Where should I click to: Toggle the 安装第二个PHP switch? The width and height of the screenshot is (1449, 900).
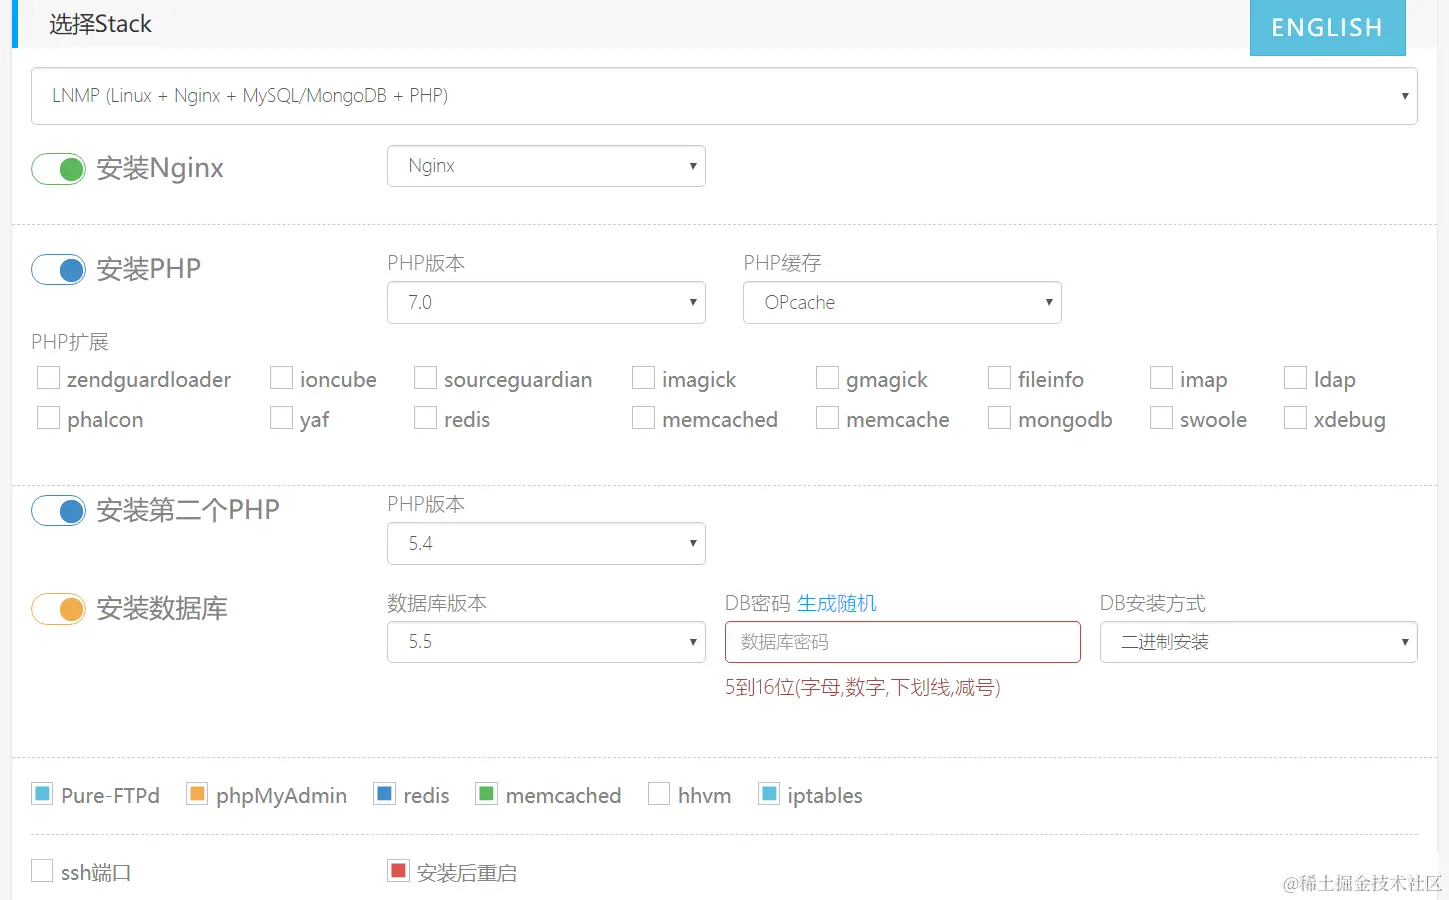[x=58, y=511]
